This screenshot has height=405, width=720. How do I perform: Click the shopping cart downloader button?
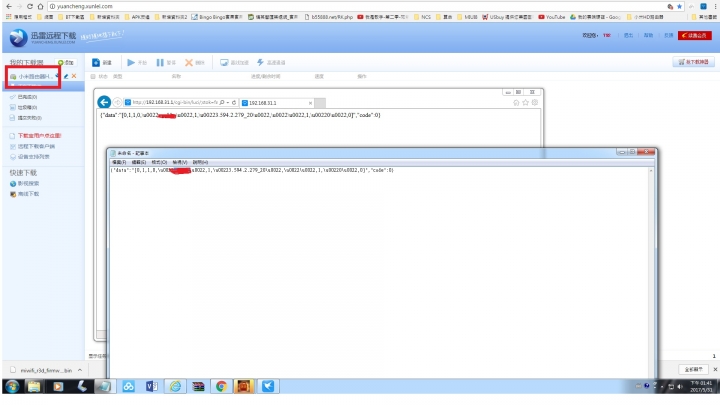tap(693, 62)
